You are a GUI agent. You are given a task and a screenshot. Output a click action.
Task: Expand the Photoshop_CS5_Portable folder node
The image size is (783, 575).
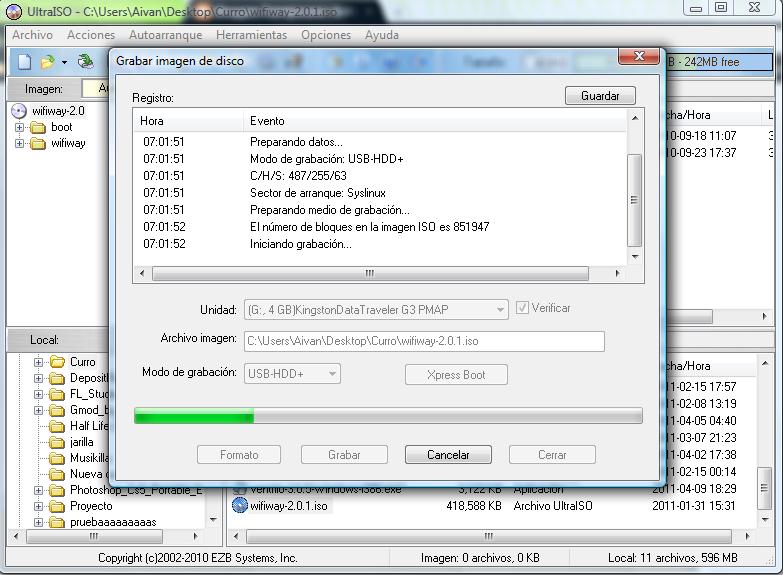(38, 491)
